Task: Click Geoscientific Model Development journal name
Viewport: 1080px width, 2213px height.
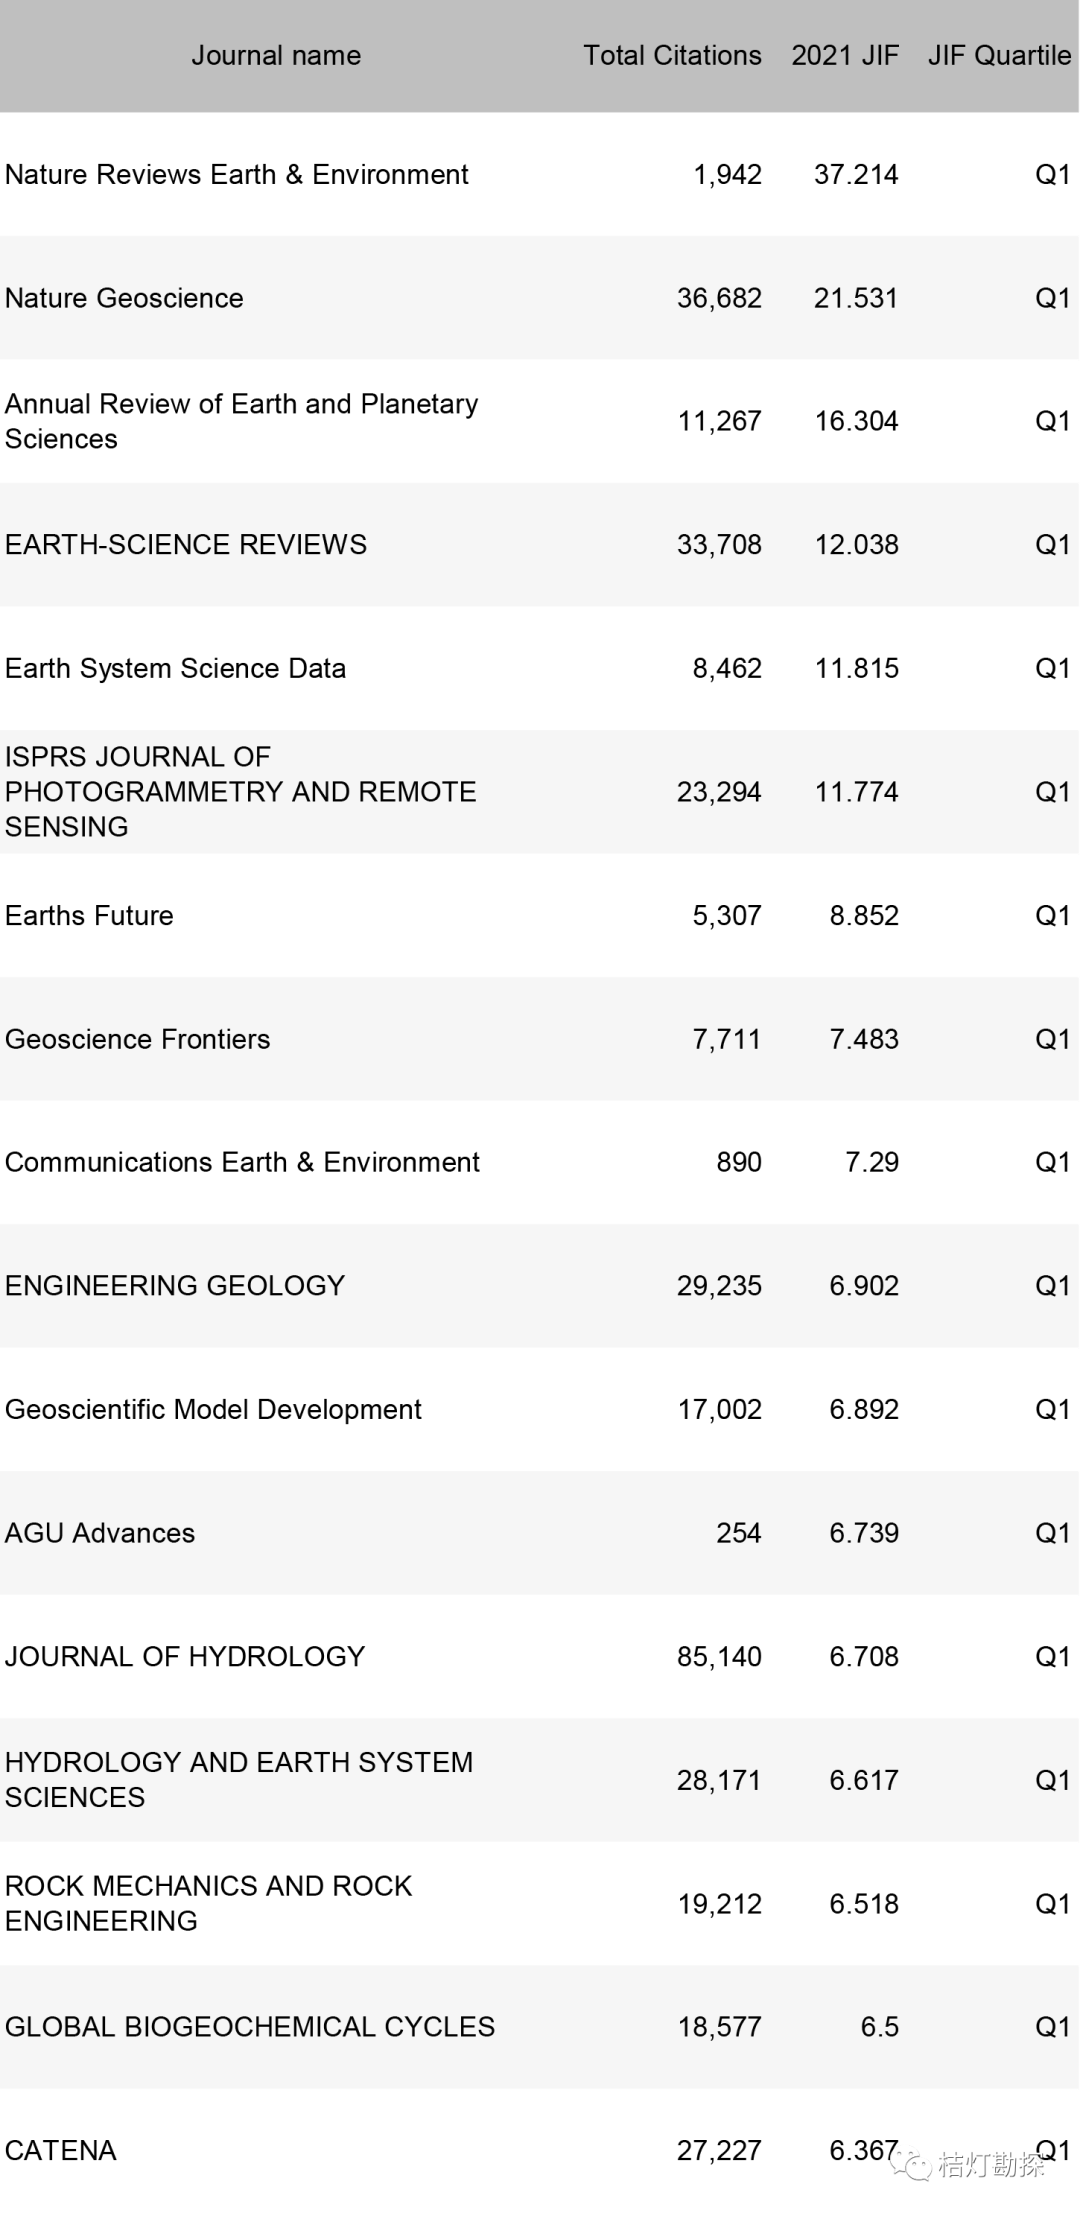Action: 213,1409
